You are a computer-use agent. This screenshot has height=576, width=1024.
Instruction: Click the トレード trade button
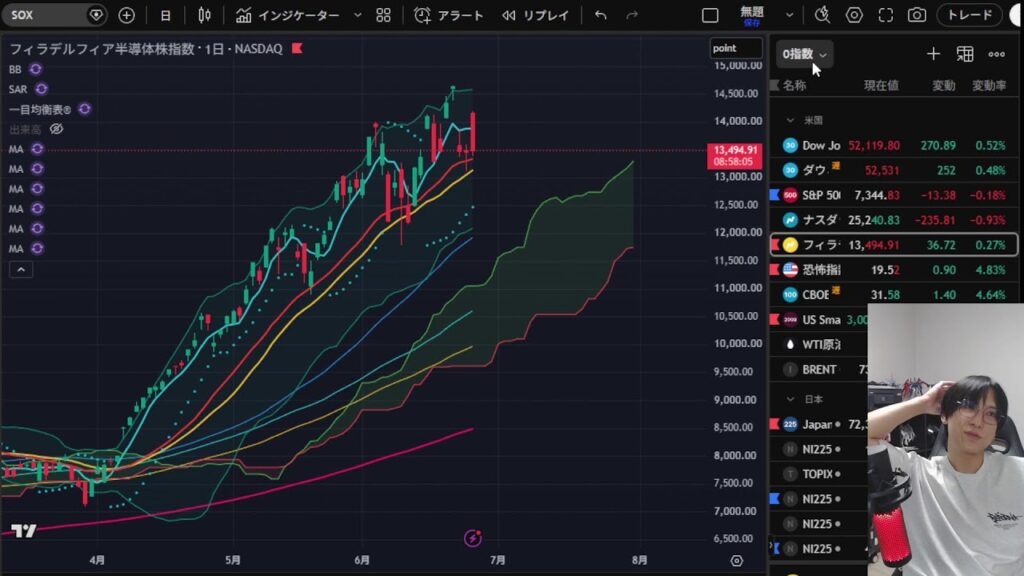click(969, 15)
